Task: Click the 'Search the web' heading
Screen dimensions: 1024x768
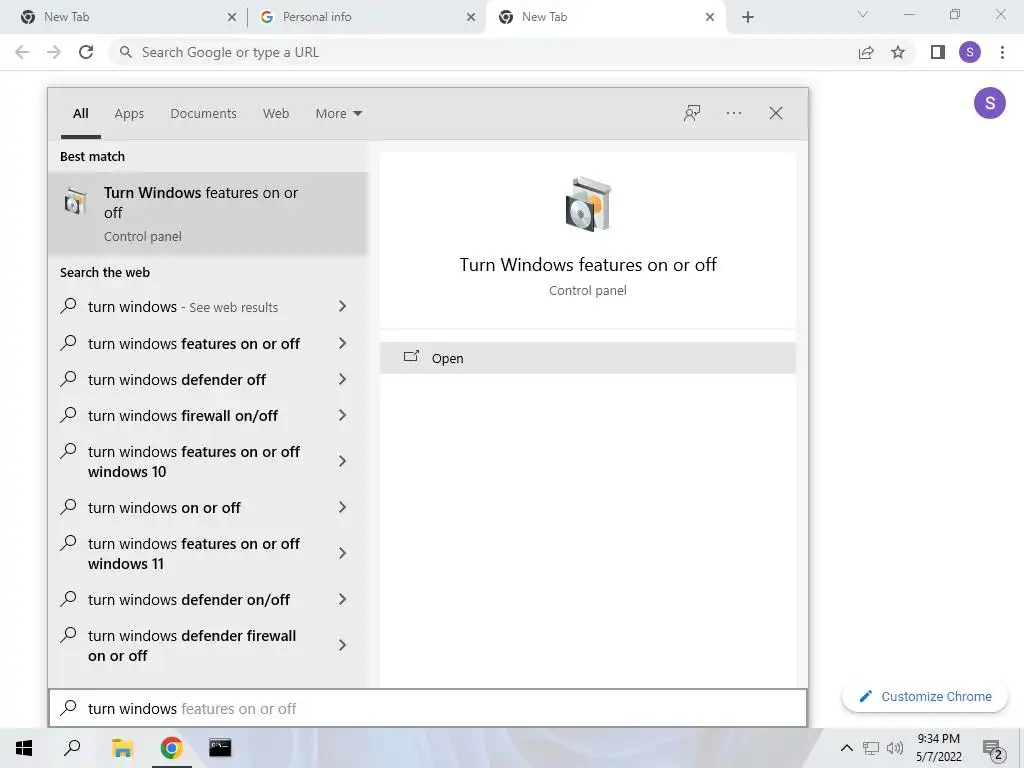Action: pos(105,272)
